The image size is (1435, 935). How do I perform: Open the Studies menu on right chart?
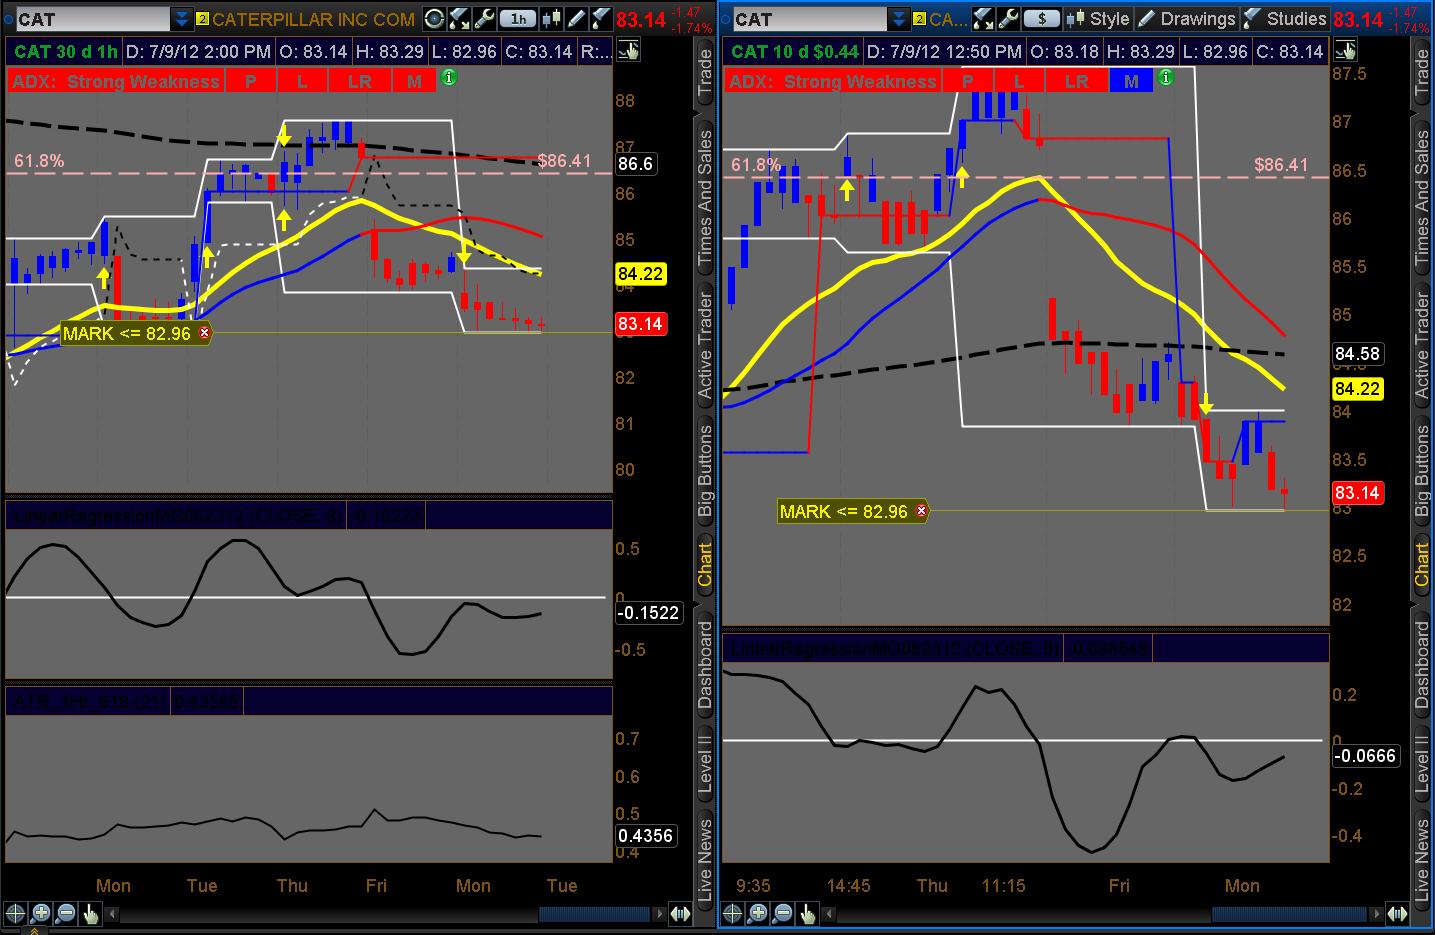coord(1284,18)
